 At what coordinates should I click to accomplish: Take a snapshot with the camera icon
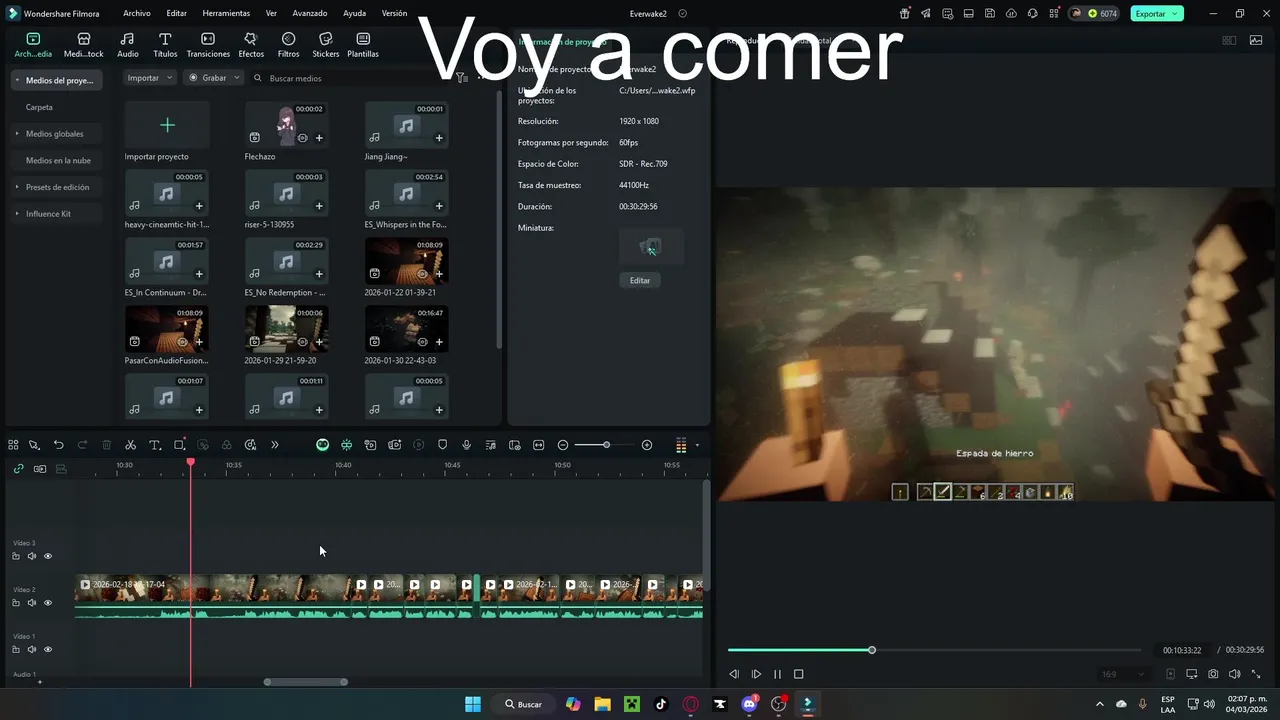[1213, 675]
